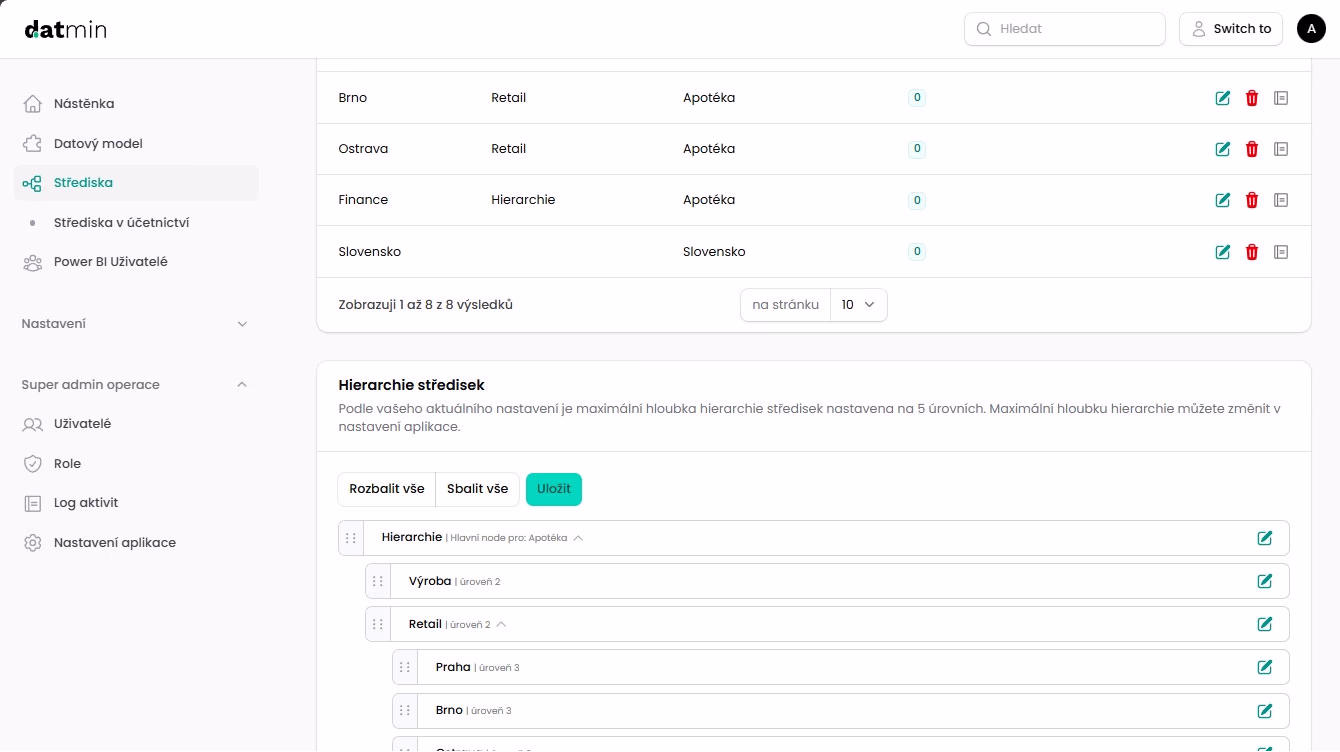Click edit icon on Praha node
Viewport: 1340px width, 752px height.
tap(1264, 667)
